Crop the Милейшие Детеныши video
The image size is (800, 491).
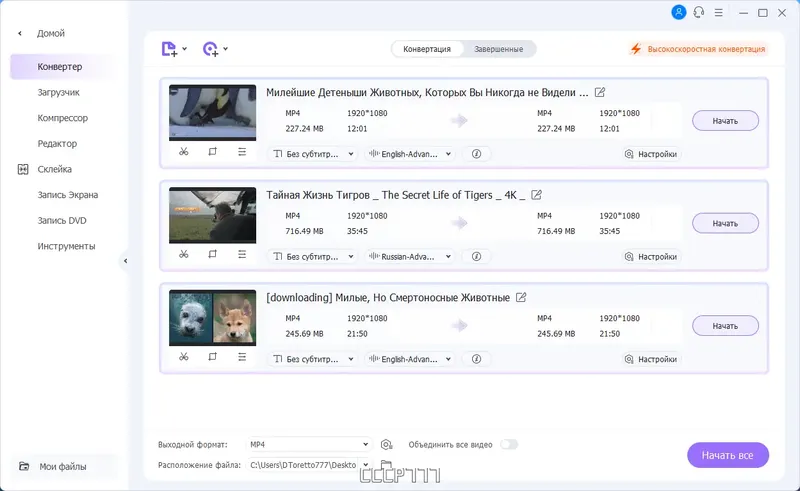213,152
